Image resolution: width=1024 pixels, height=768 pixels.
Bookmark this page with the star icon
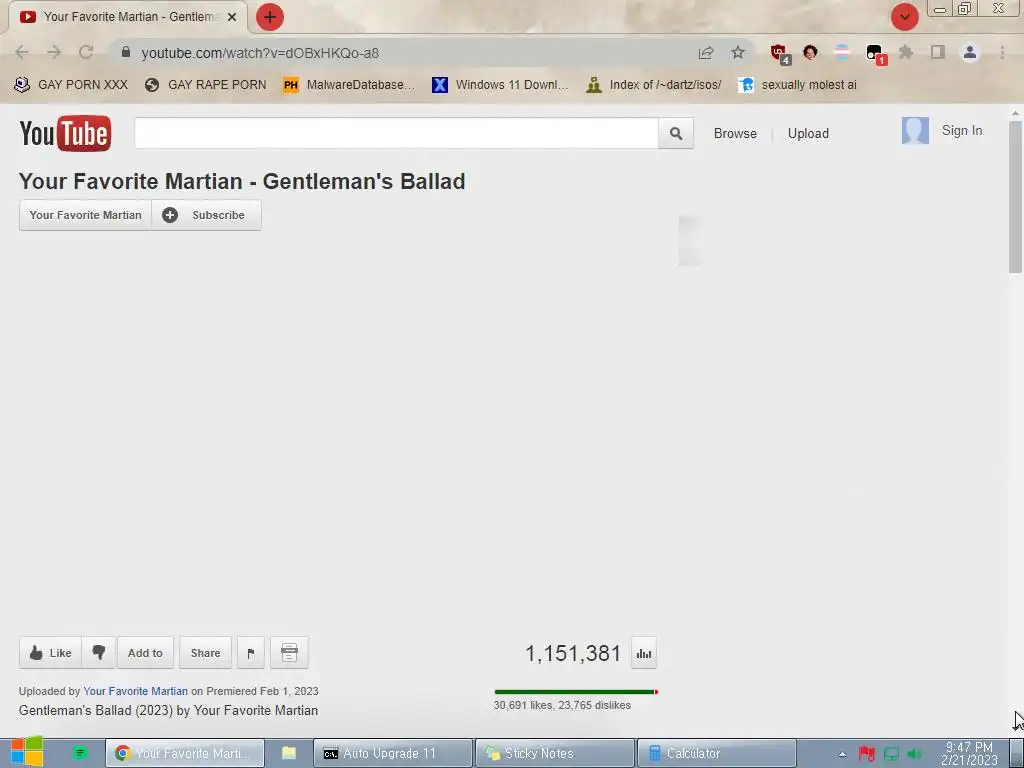point(738,52)
